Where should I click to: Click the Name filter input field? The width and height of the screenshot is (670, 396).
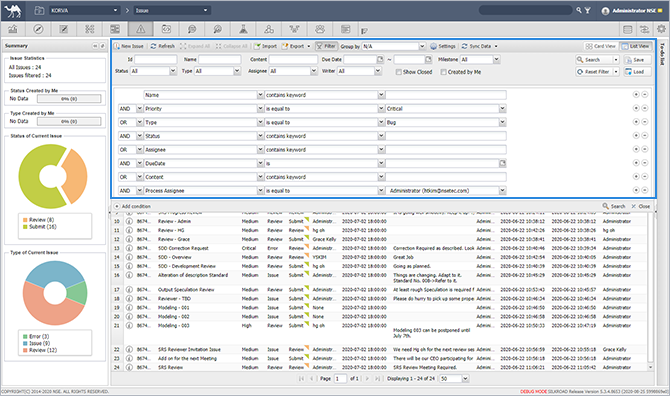(220, 59)
